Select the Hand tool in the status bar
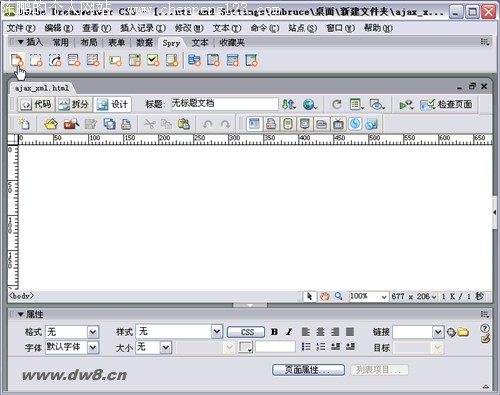The image size is (500, 395). tap(324, 296)
